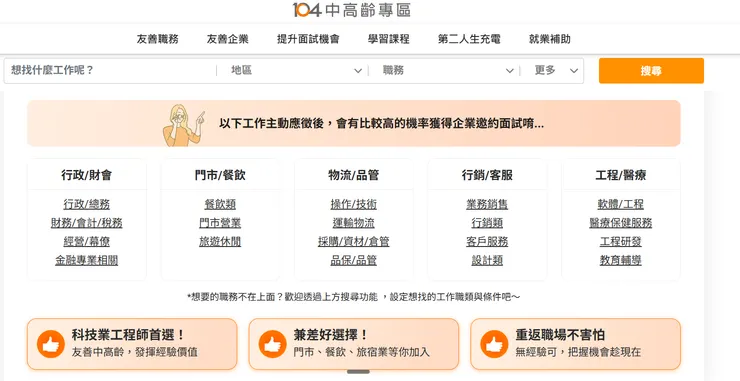Open the 餐飲類 link
Screen dimensions: 740x381
pyautogui.click(x=220, y=204)
